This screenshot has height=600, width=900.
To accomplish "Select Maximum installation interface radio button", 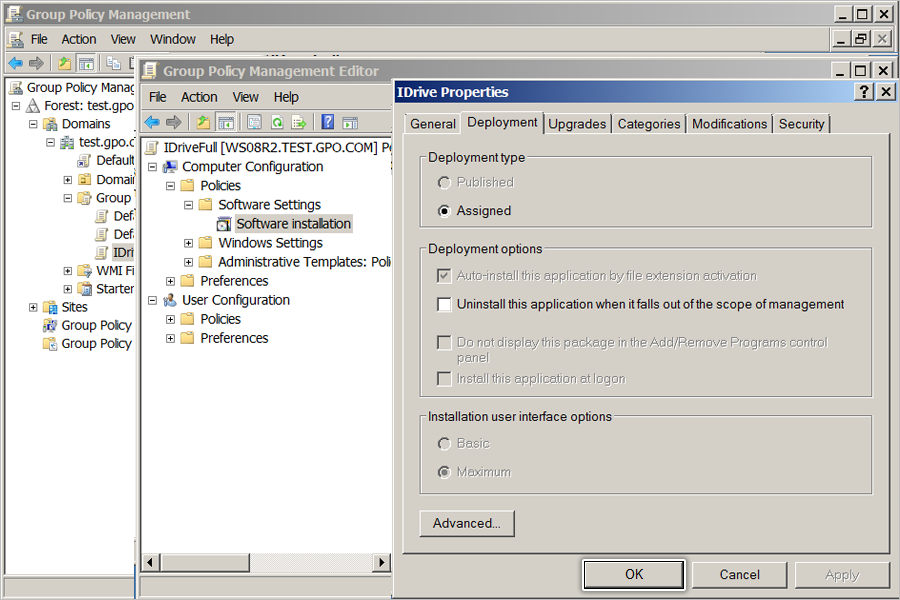I will [x=444, y=472].
